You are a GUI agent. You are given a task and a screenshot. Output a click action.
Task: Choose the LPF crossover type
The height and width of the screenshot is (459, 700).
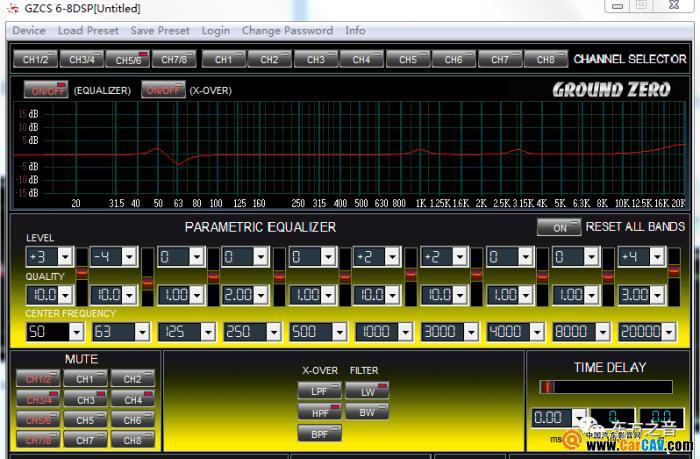click(319, 391)
